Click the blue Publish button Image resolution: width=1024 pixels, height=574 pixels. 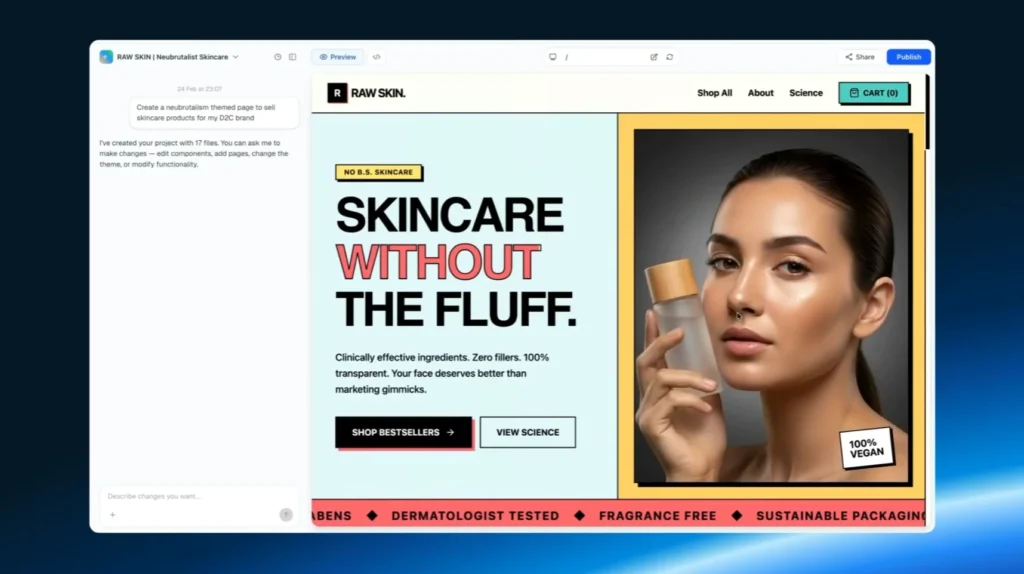click(x=908, y=57)
